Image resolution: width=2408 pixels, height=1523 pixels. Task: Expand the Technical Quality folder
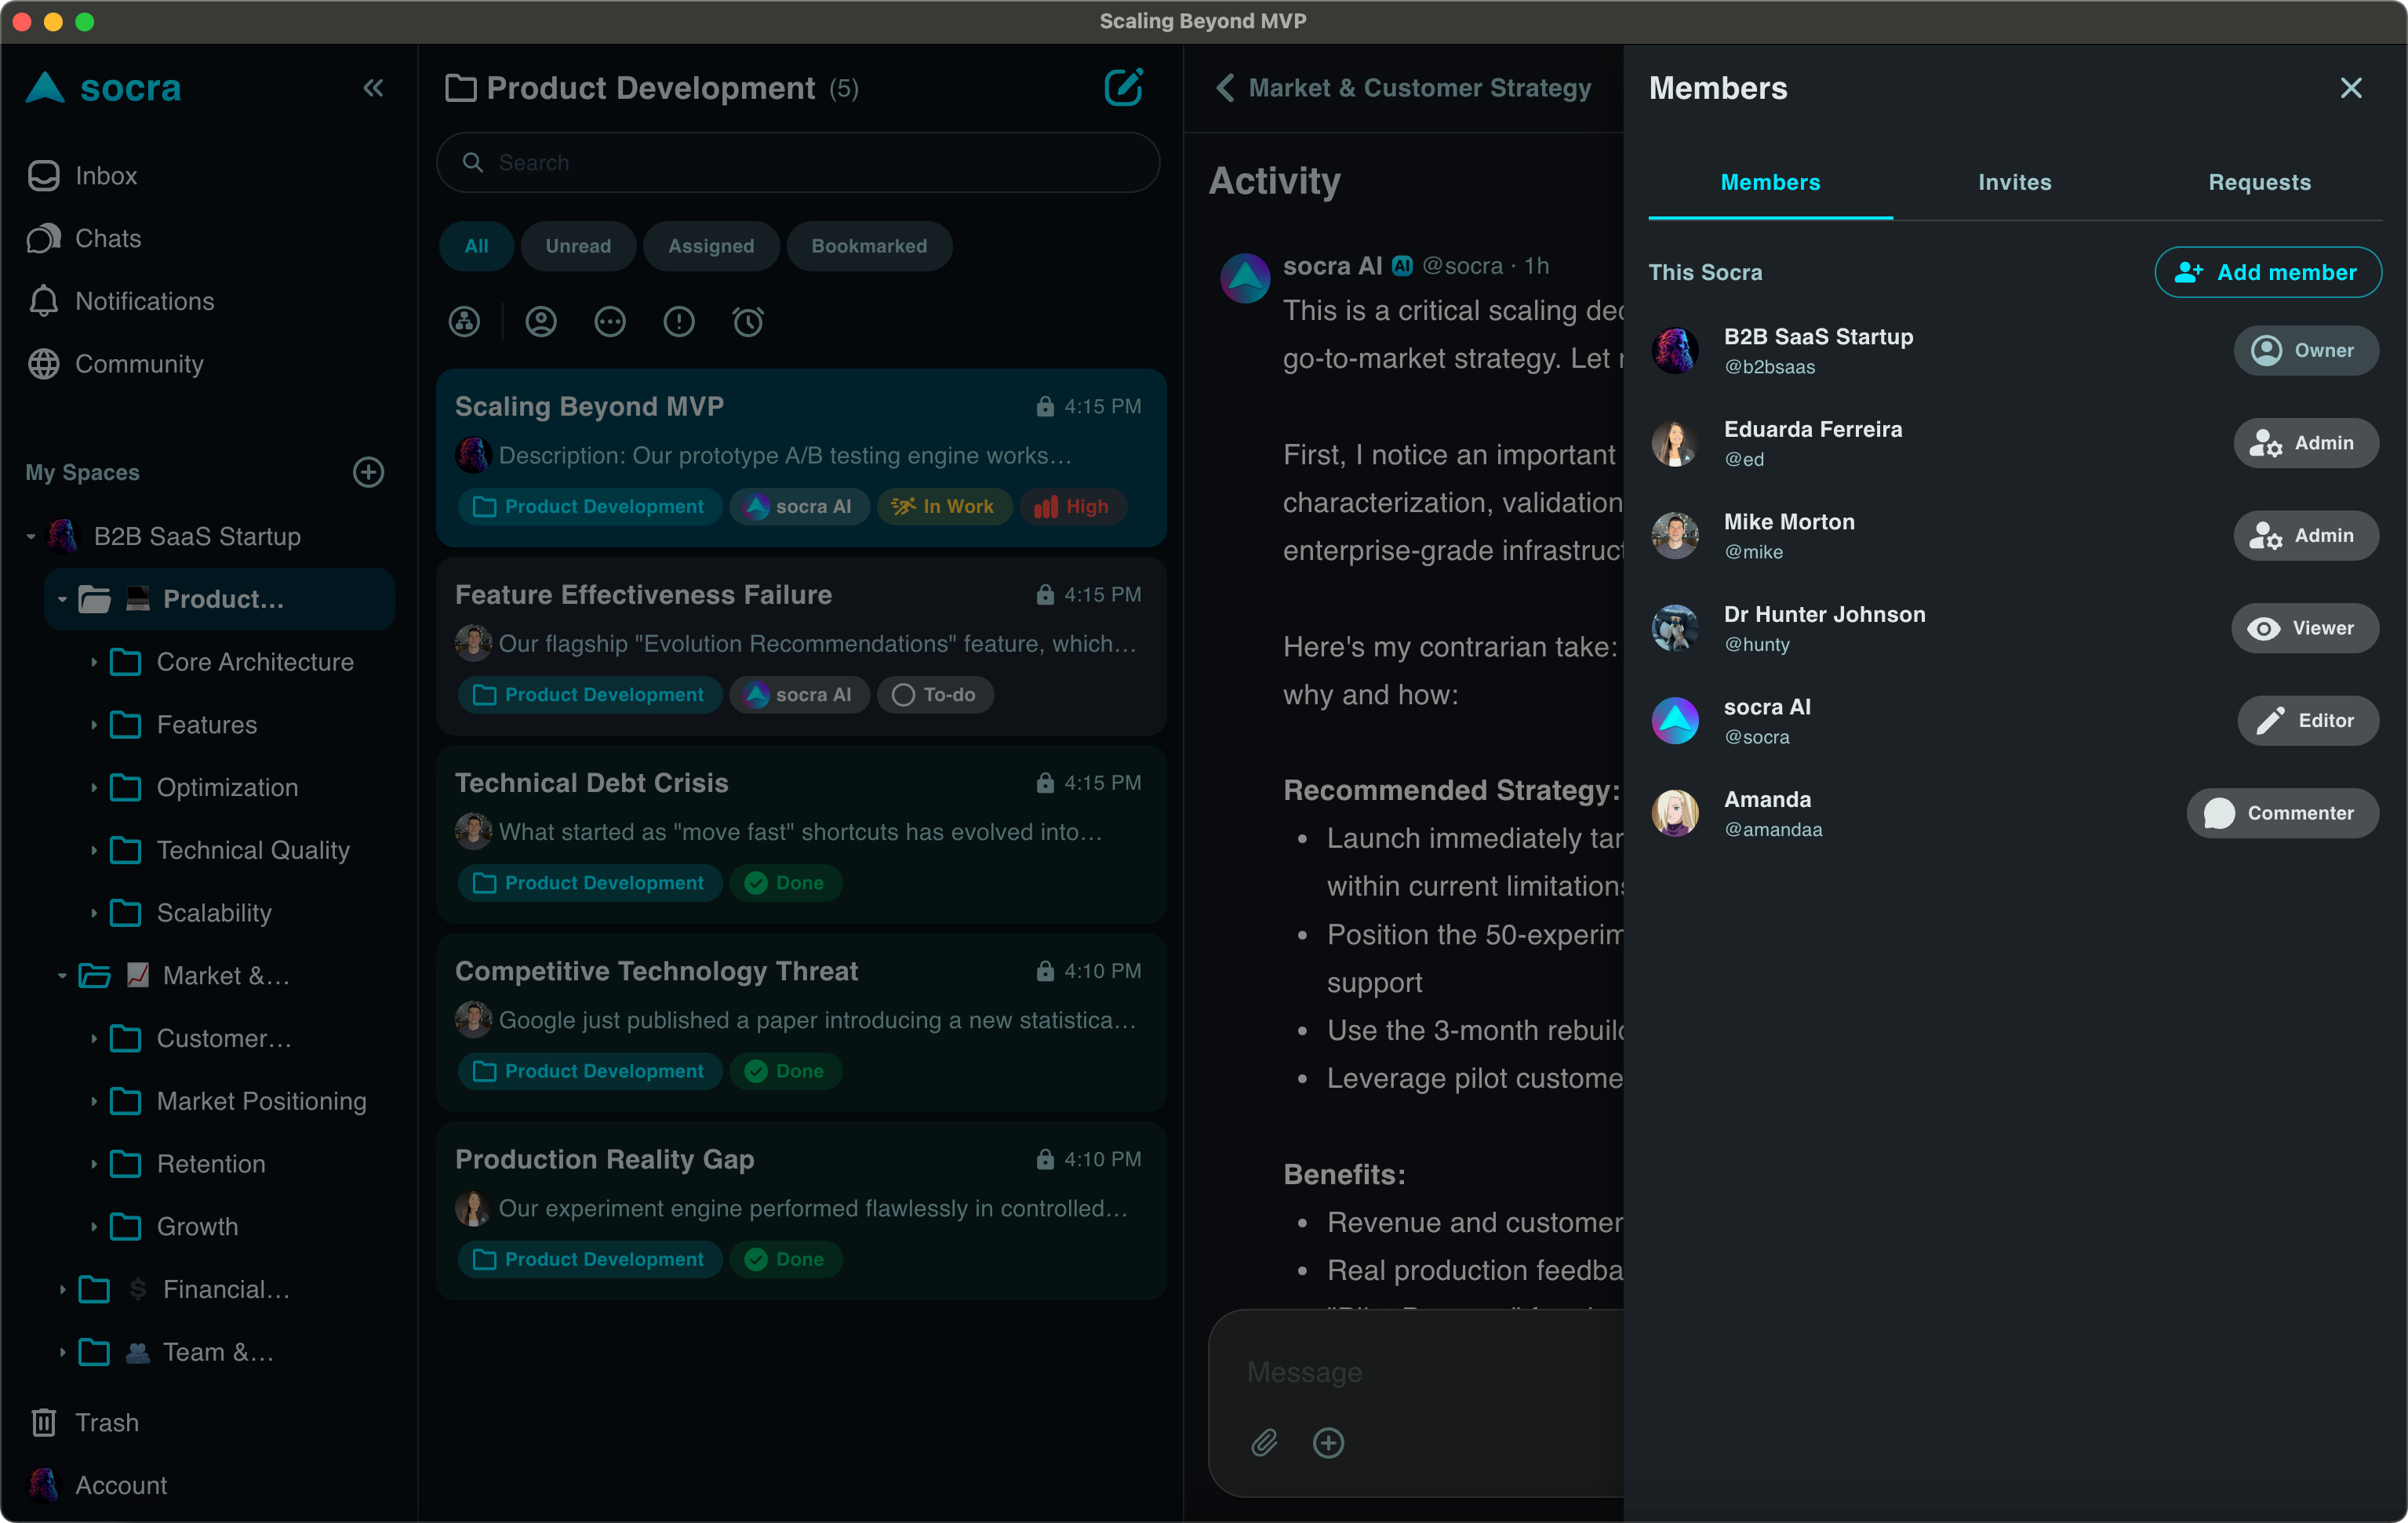[x=94, y=851]
